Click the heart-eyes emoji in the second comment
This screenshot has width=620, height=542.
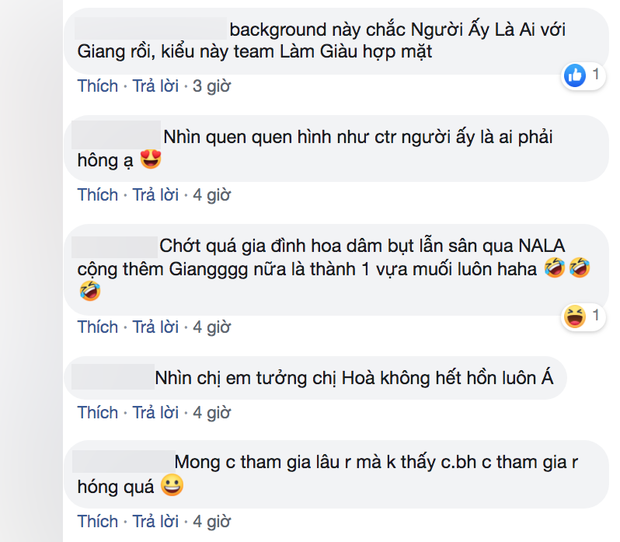[151, 159]
